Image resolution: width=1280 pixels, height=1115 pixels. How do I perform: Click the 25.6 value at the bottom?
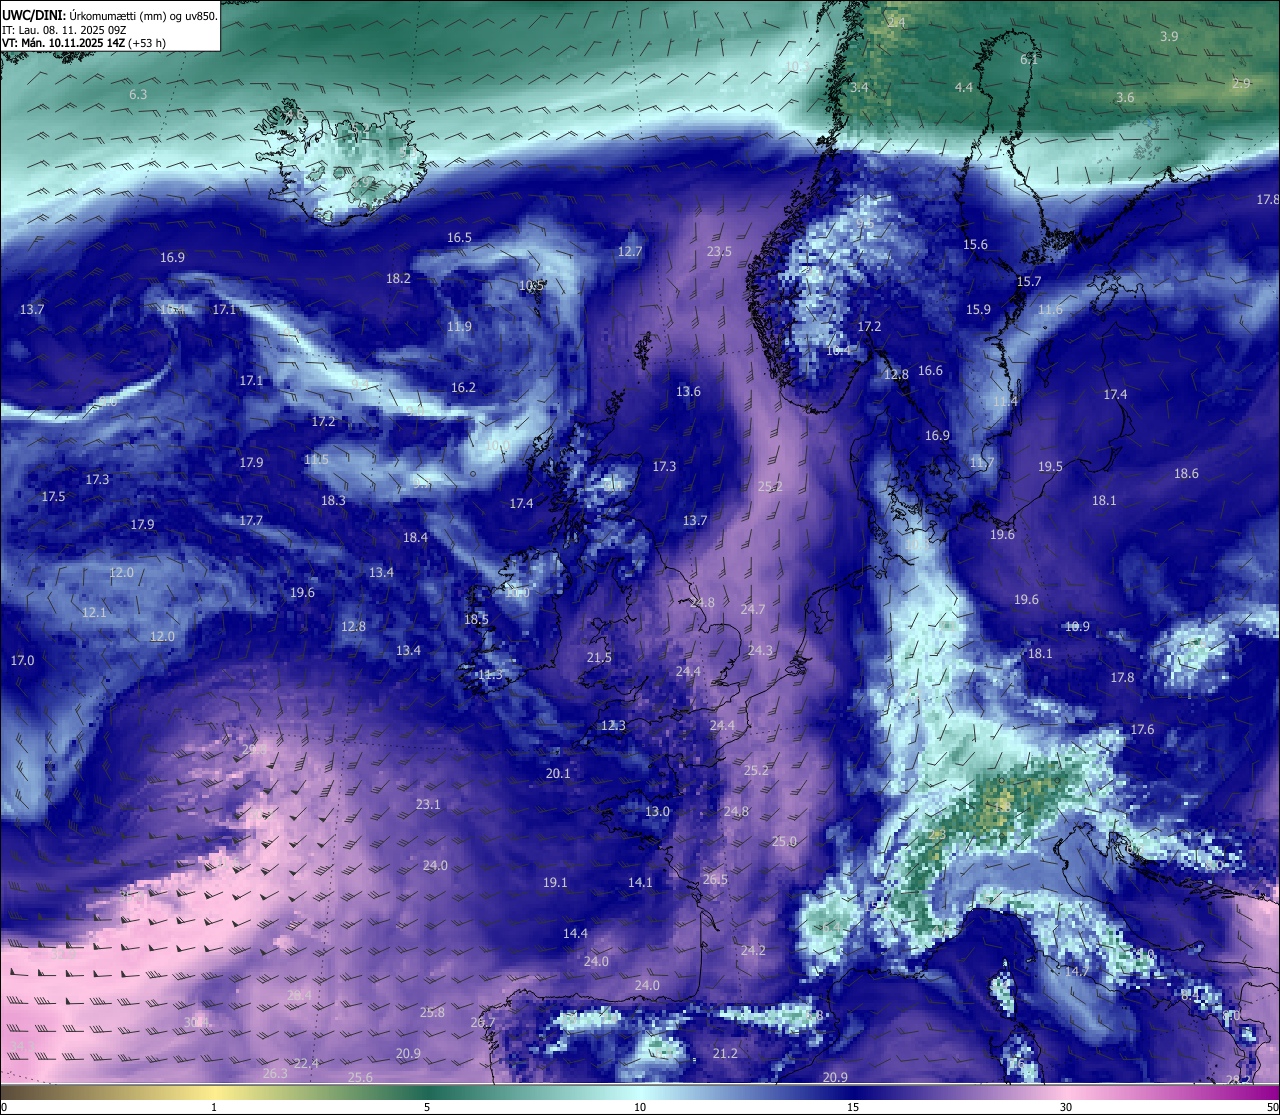[x=360, y=1077]
